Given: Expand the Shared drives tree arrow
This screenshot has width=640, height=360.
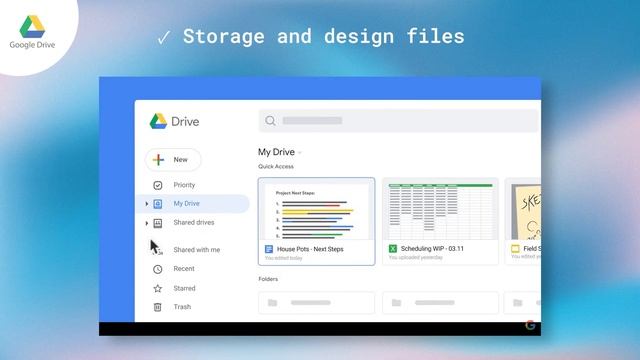Looking at the screenshot, I should click(x=147, y=223).
